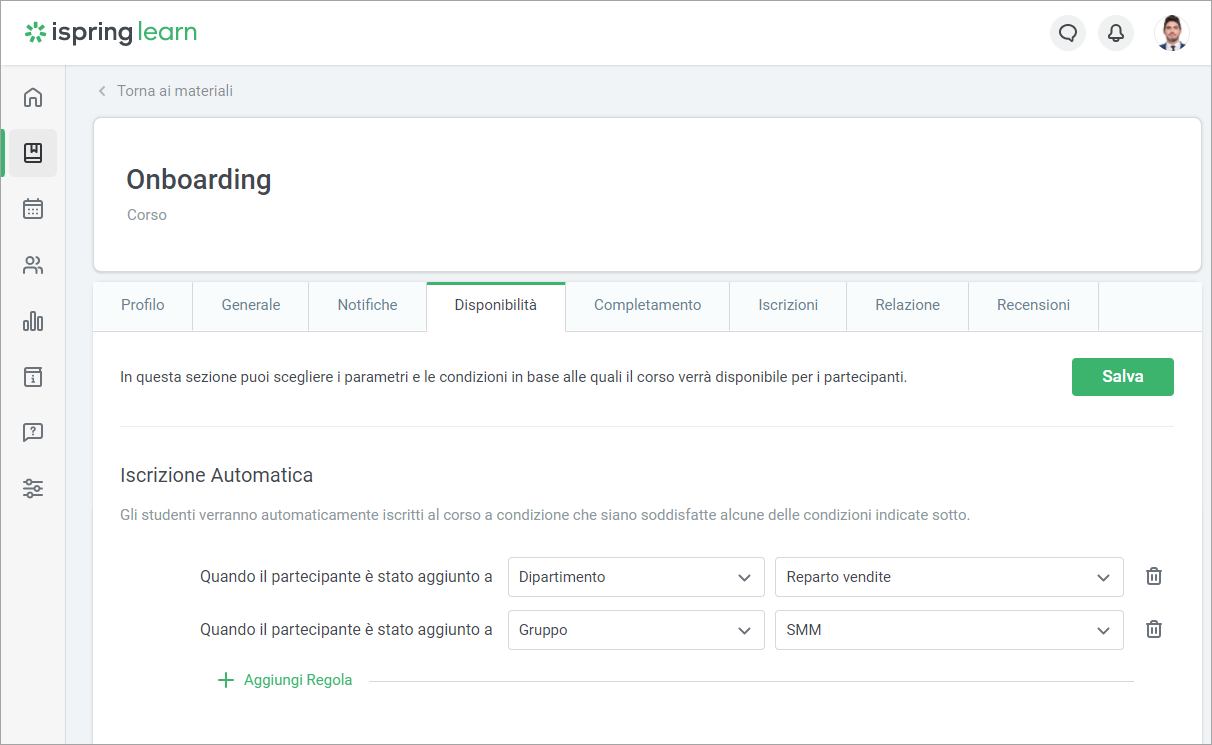Expand the SMM dropdown
The height and width of the screenshot is (745, 1212).
(948, 630)
